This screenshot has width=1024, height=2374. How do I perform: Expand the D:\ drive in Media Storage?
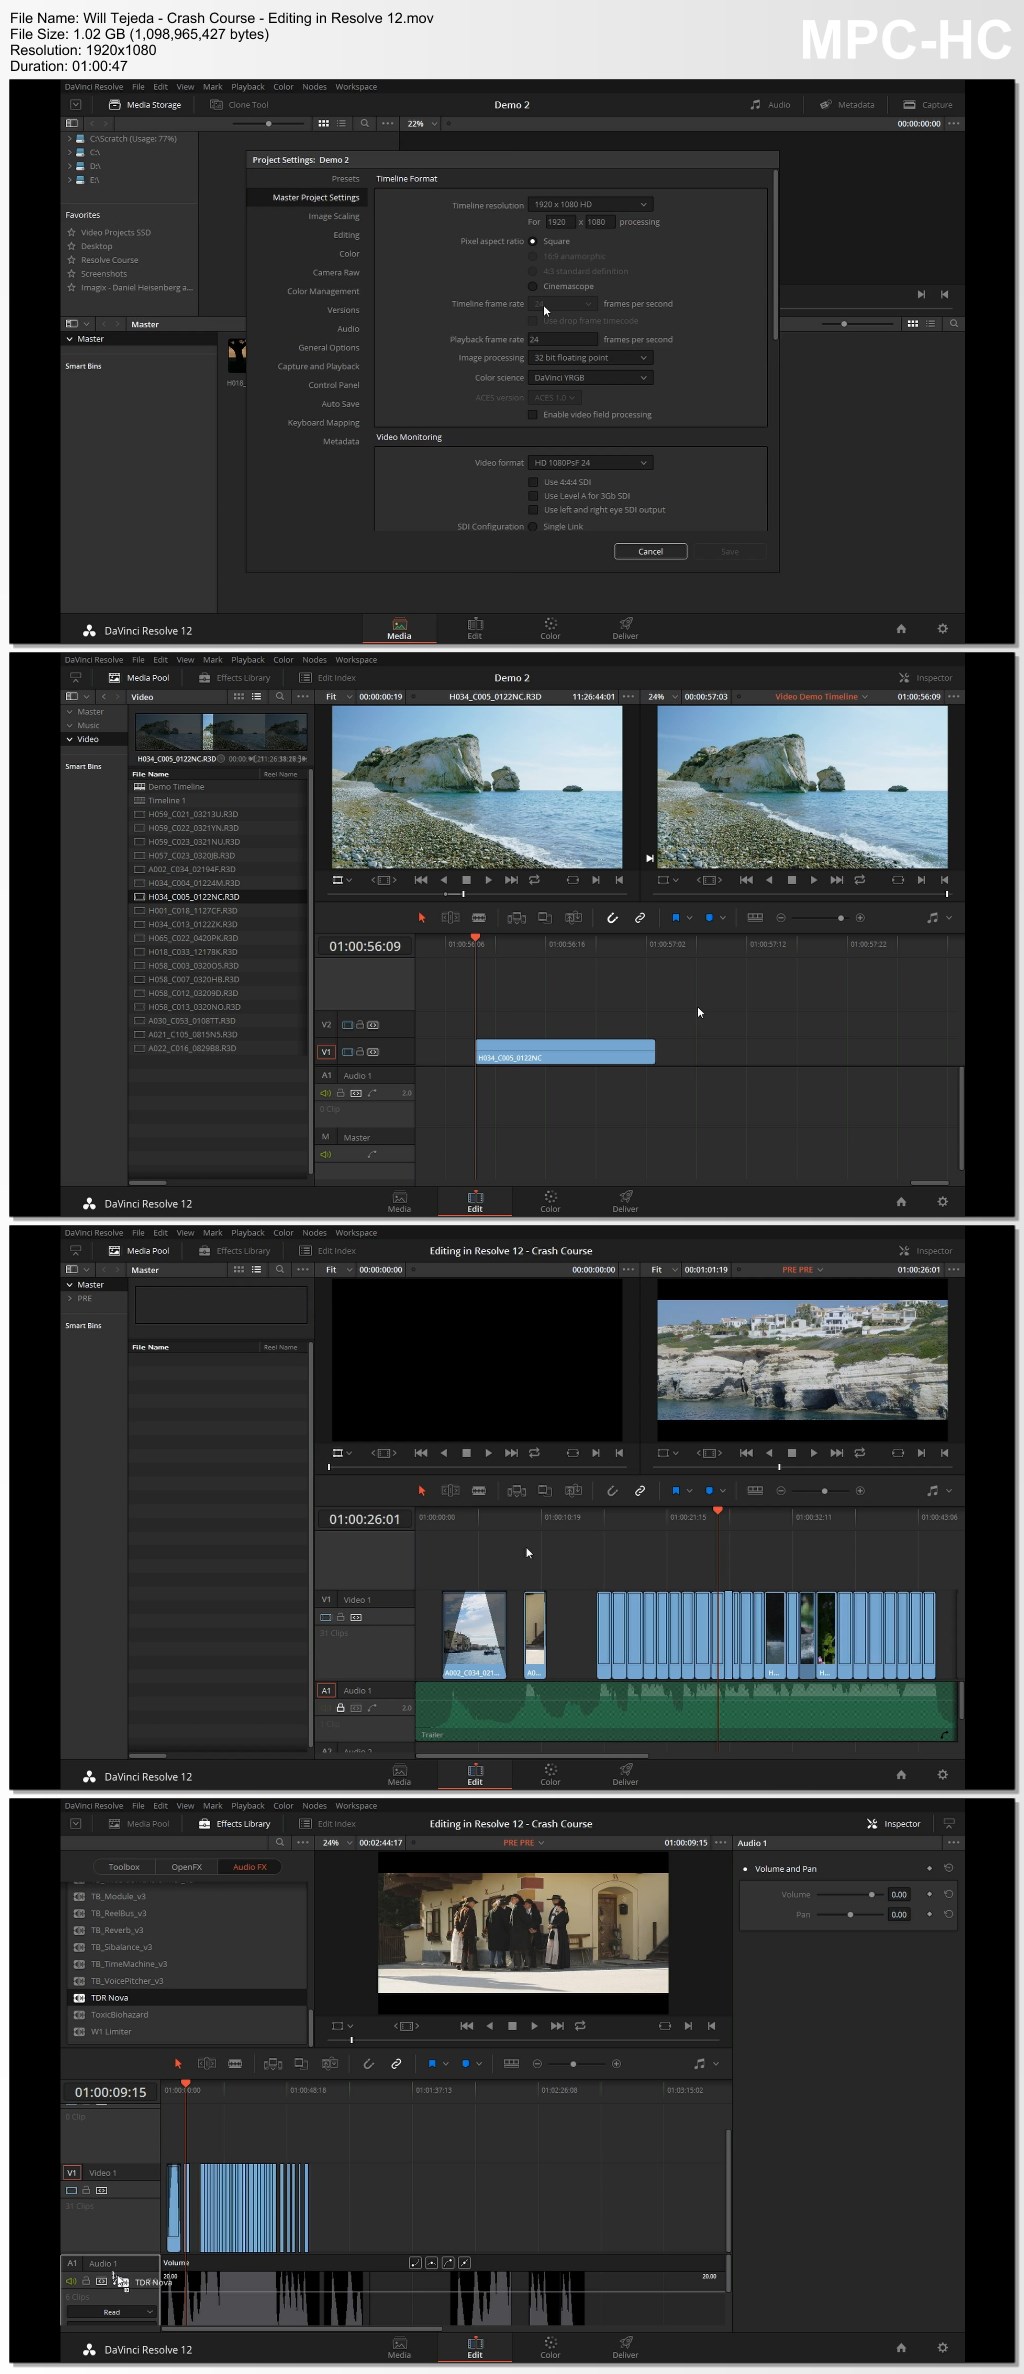point(69,166)
